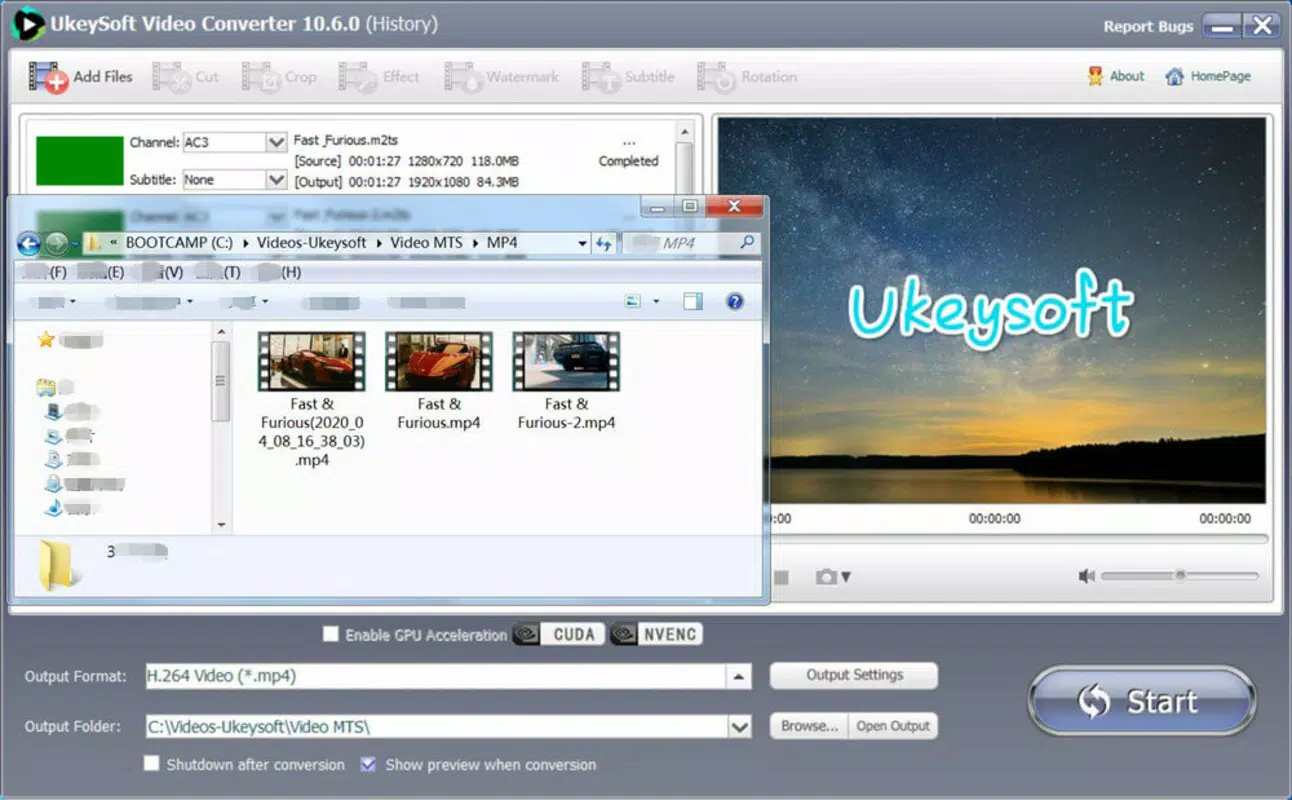Click Explorer refresh button
This screenshot has height=800, width=1292.
pyautogui.click(x=604, y=243)
